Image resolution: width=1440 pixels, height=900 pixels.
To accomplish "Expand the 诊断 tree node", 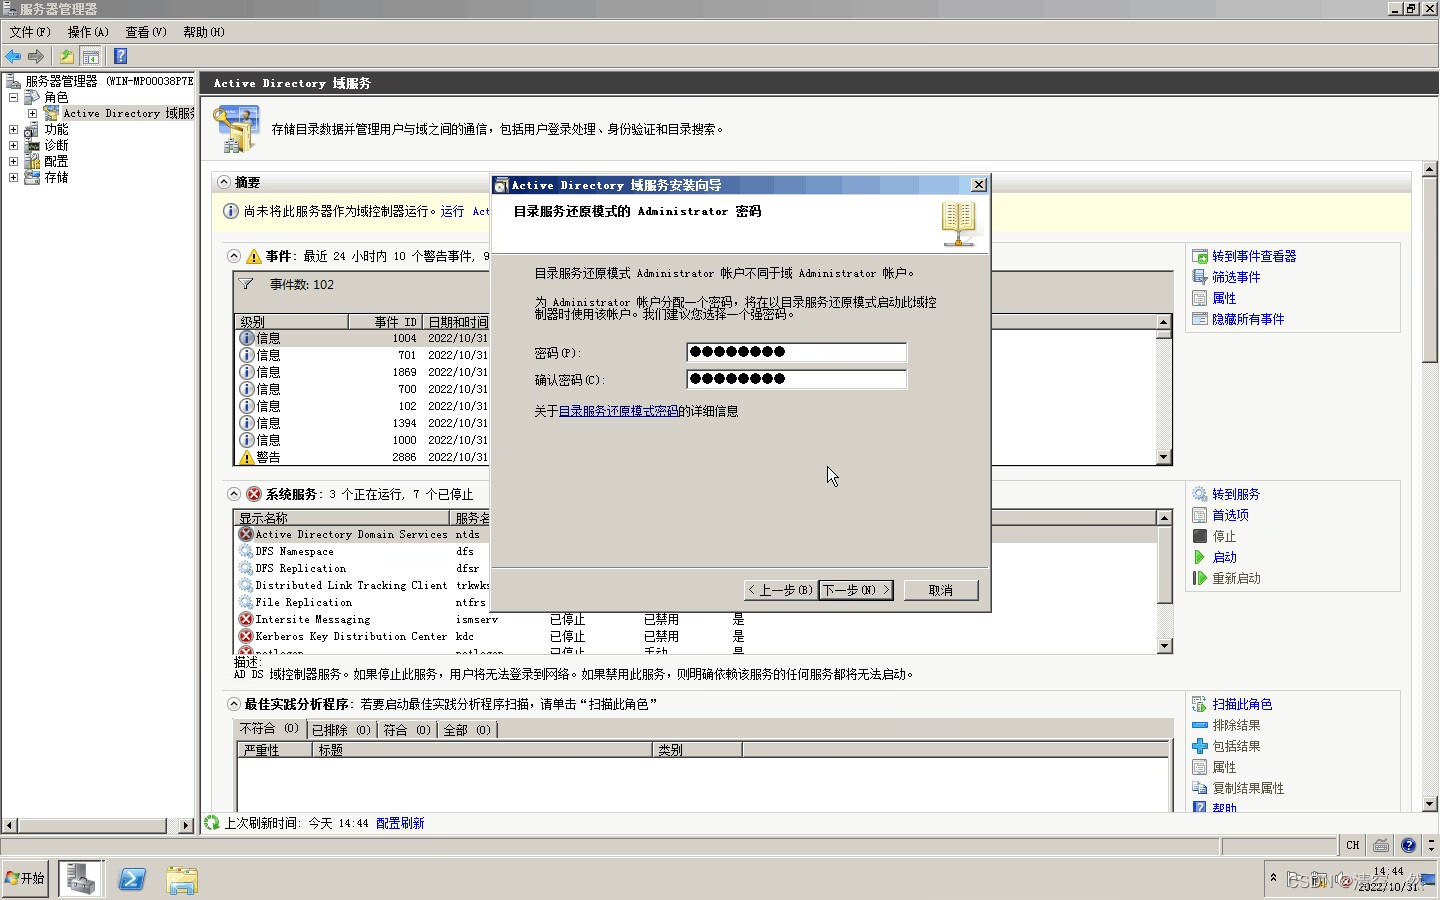I will [13, 145].
